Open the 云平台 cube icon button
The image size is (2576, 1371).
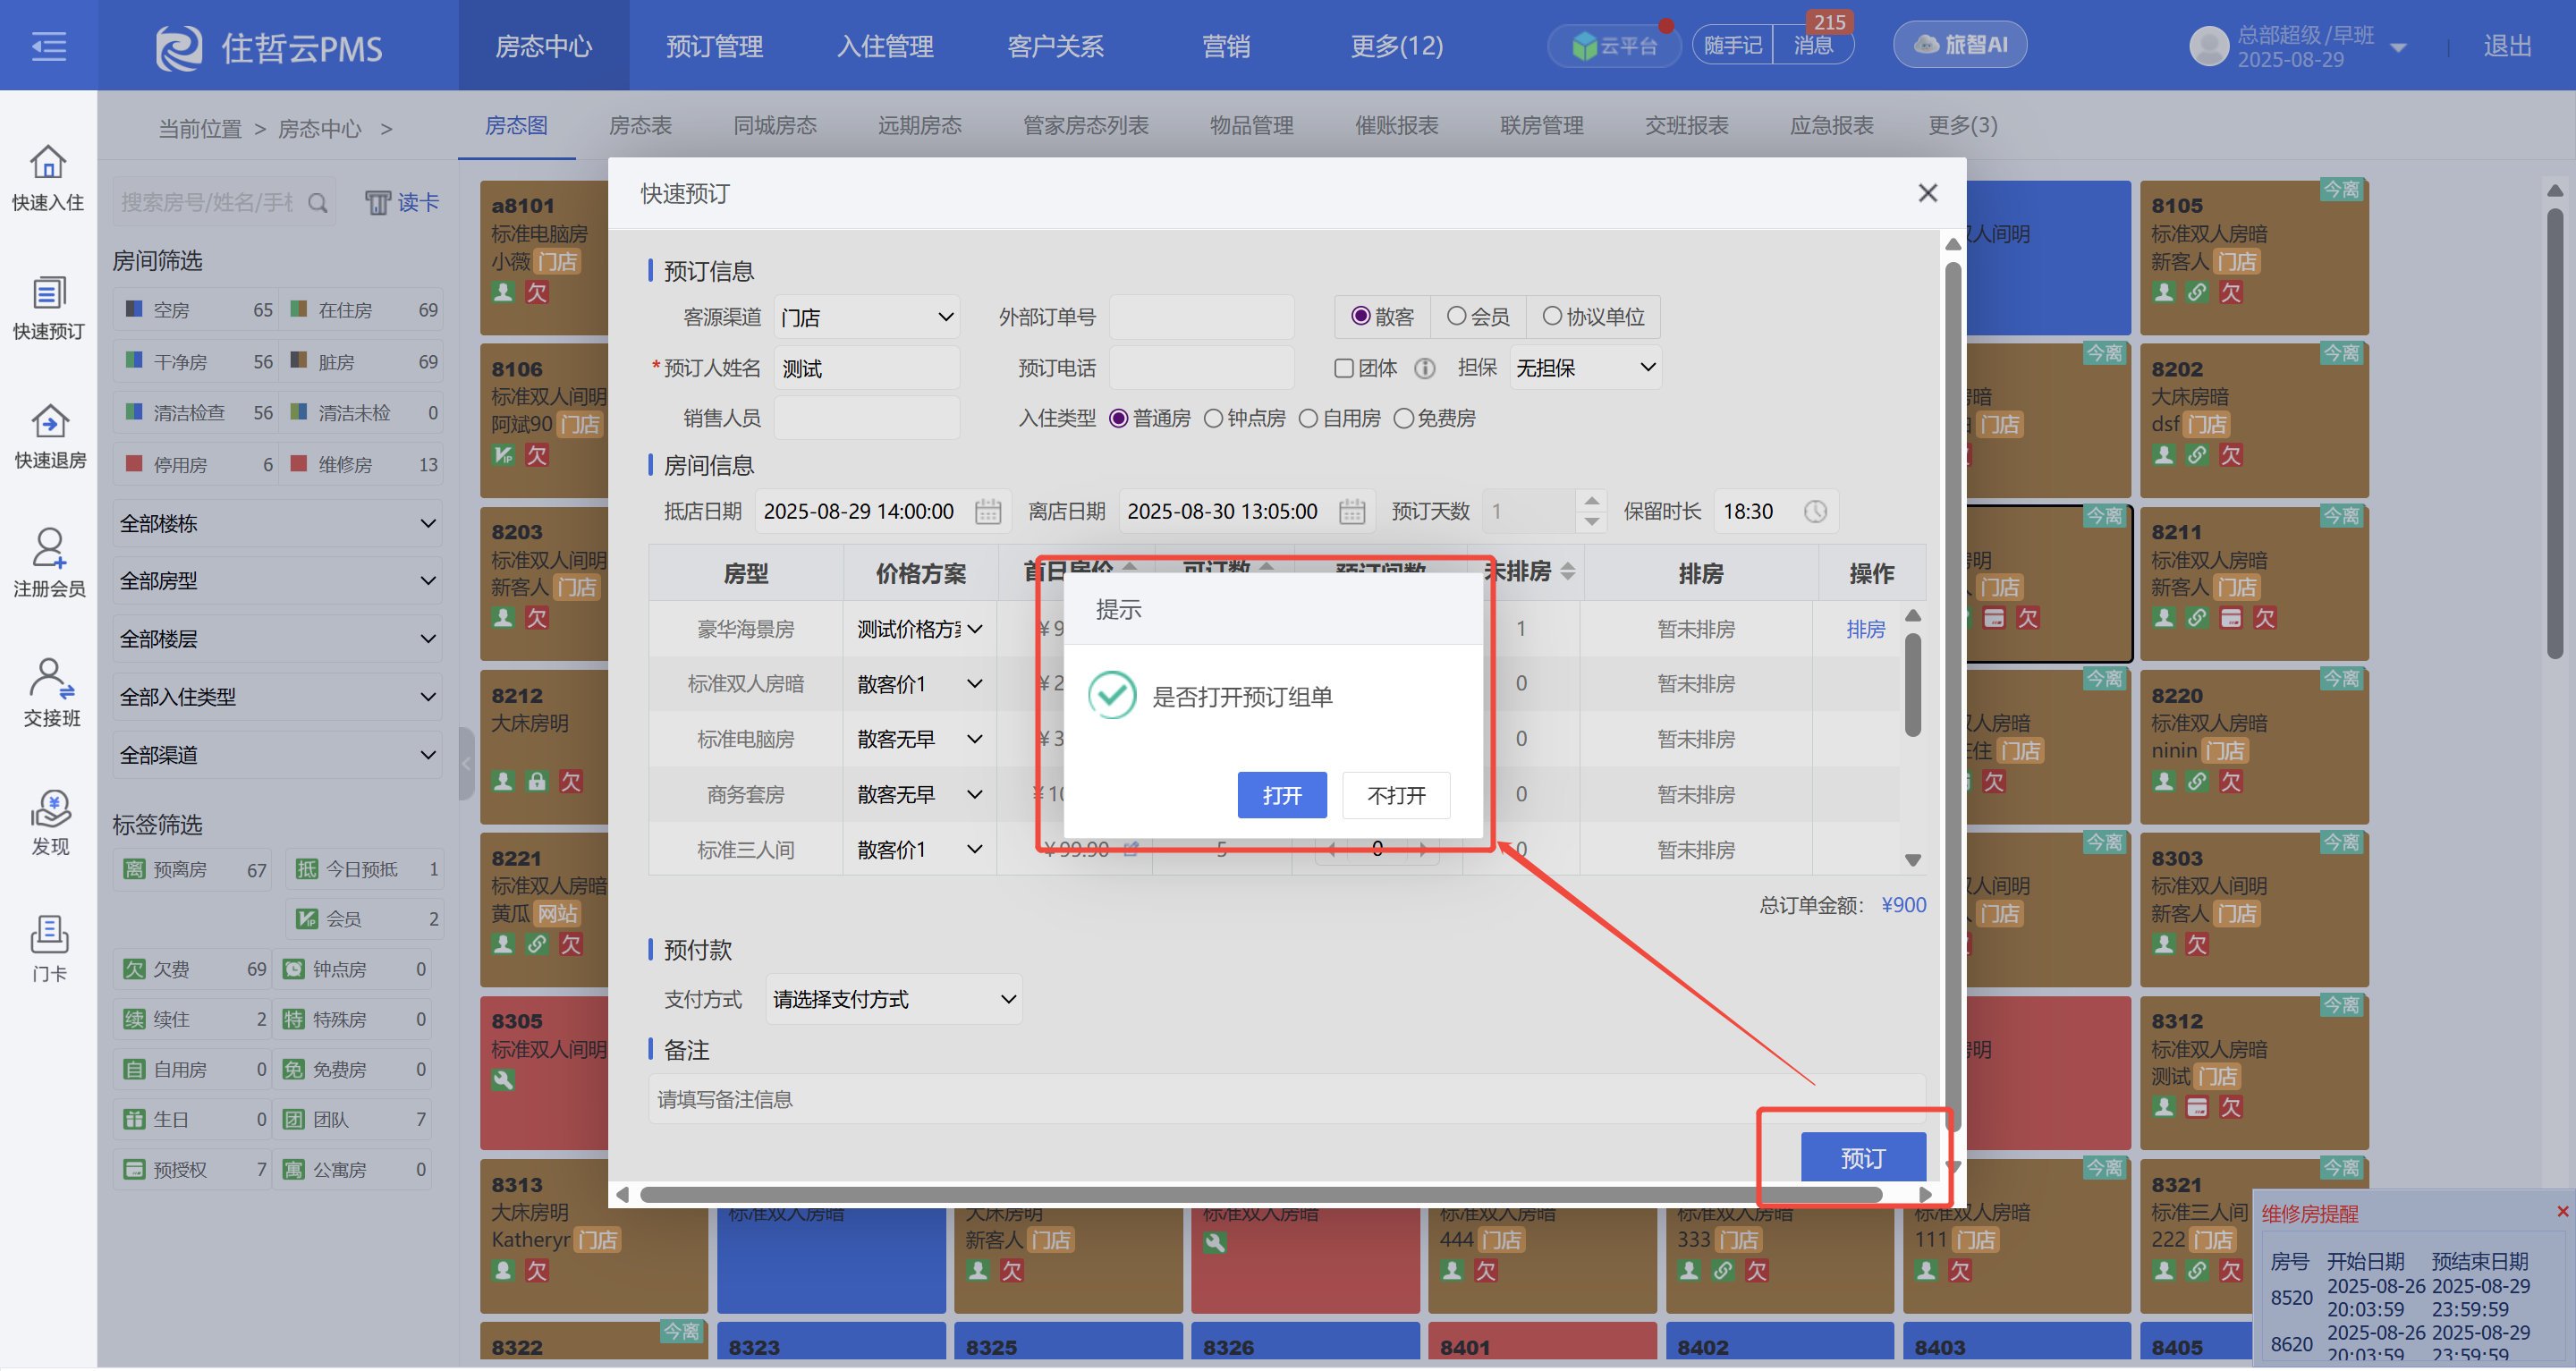[x=1613, y=45]
